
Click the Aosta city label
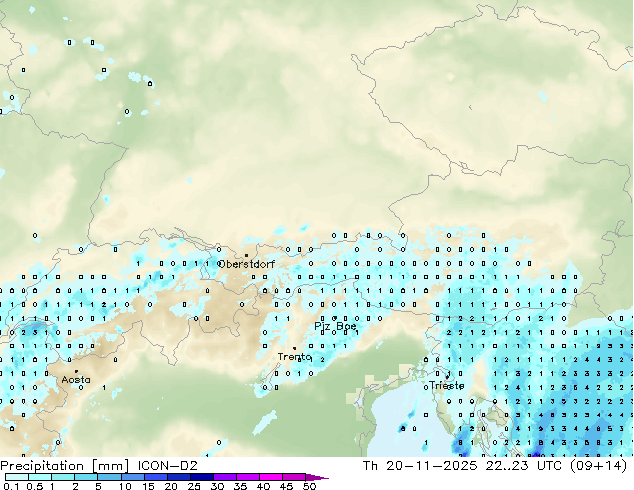[x=76, y=380]
